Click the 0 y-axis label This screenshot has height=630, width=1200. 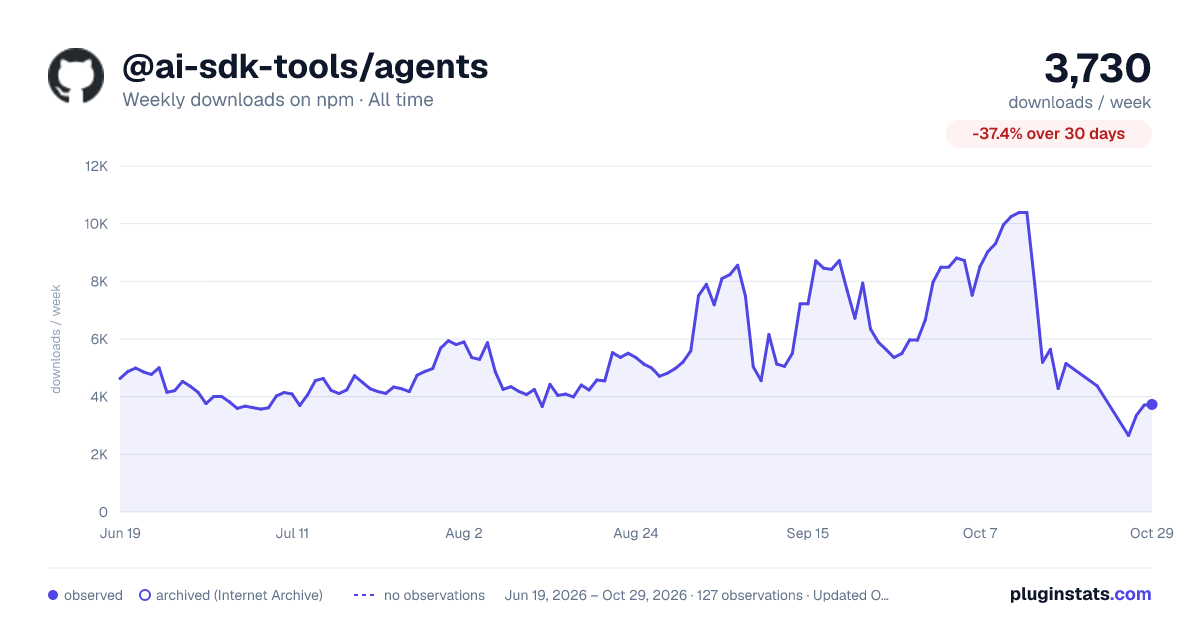pos(104,512)
